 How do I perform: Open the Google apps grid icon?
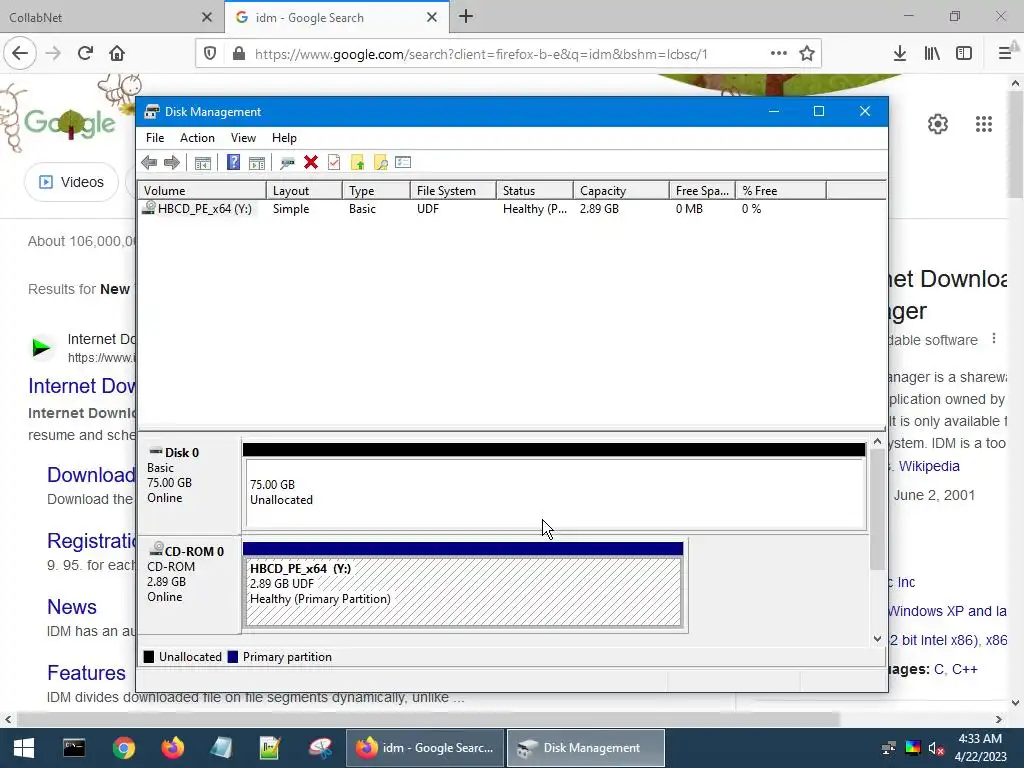click(x=984, y=124)
